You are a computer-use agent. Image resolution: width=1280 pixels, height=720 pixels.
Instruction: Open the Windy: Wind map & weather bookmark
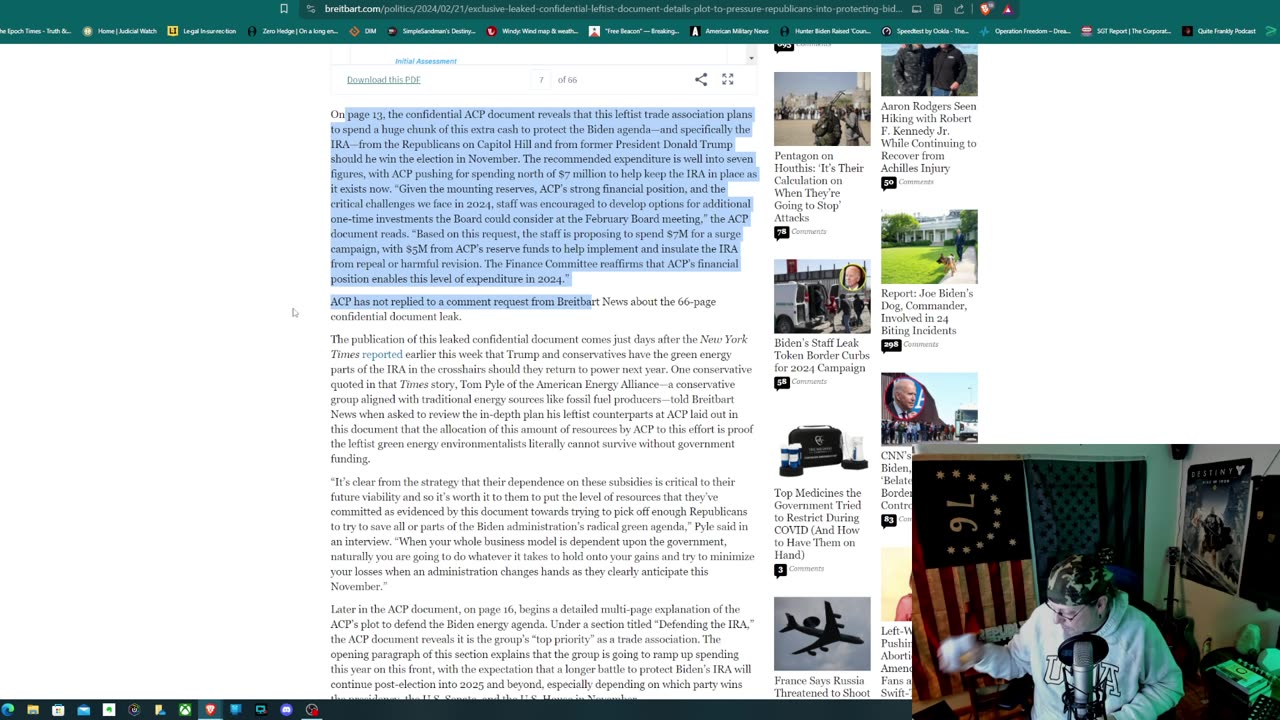533,31
